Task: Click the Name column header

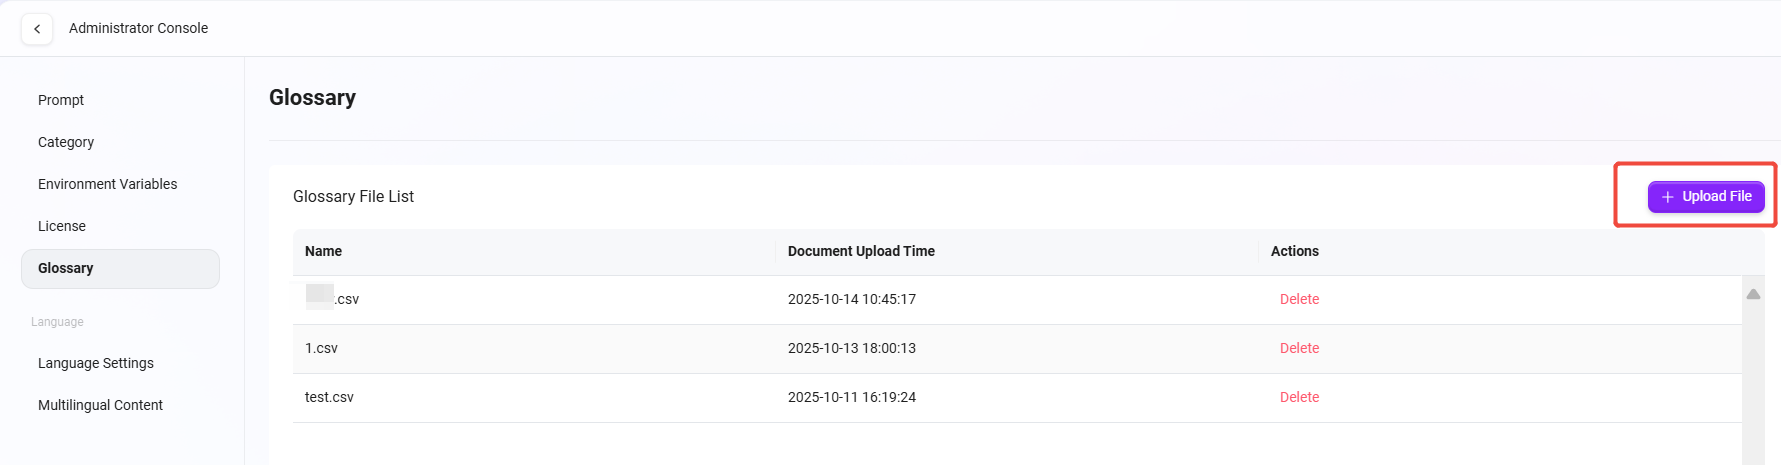Action: point(323,251)
